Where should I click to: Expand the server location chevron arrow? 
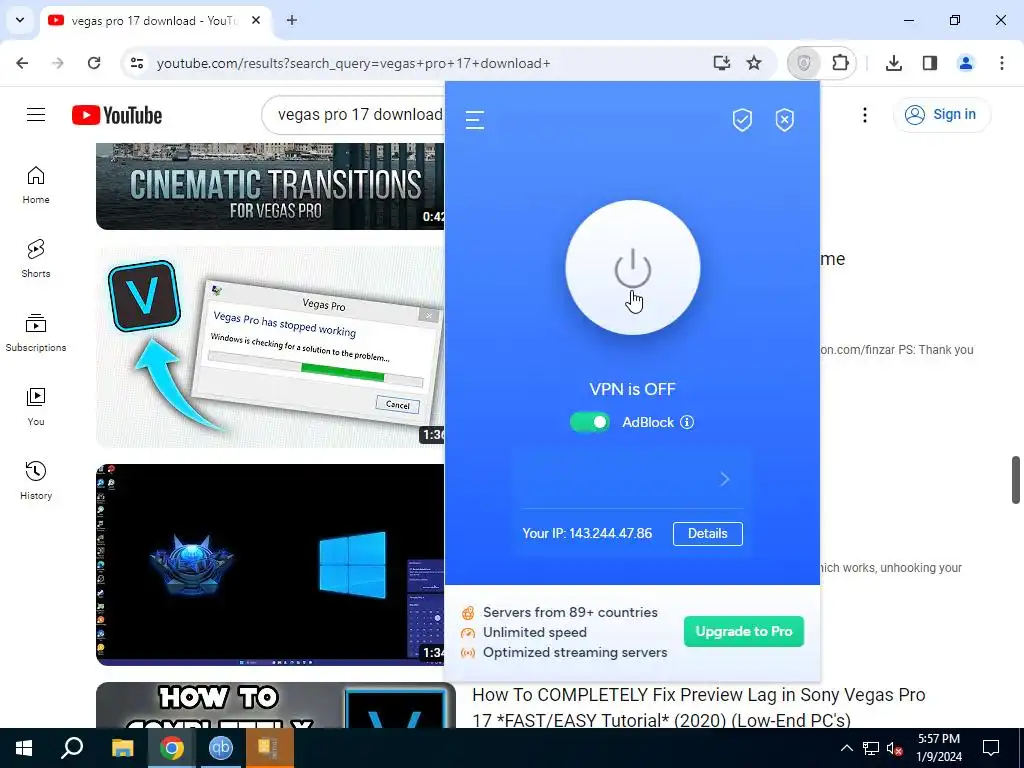click(725, 479)
